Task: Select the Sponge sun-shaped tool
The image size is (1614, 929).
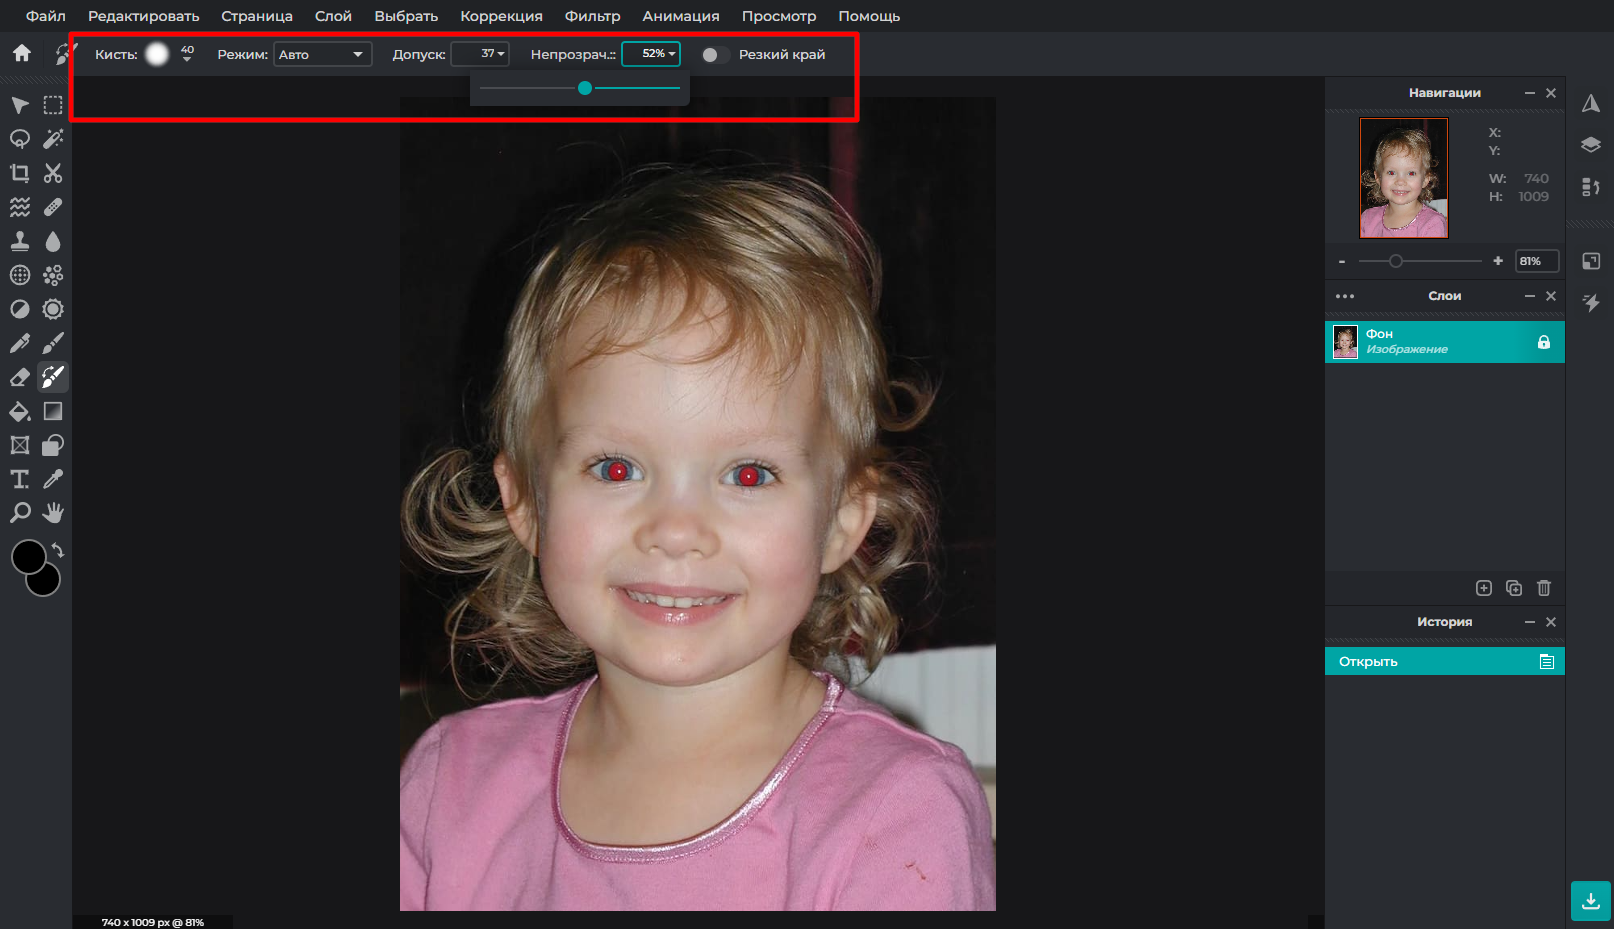Action: pos(53,309)
